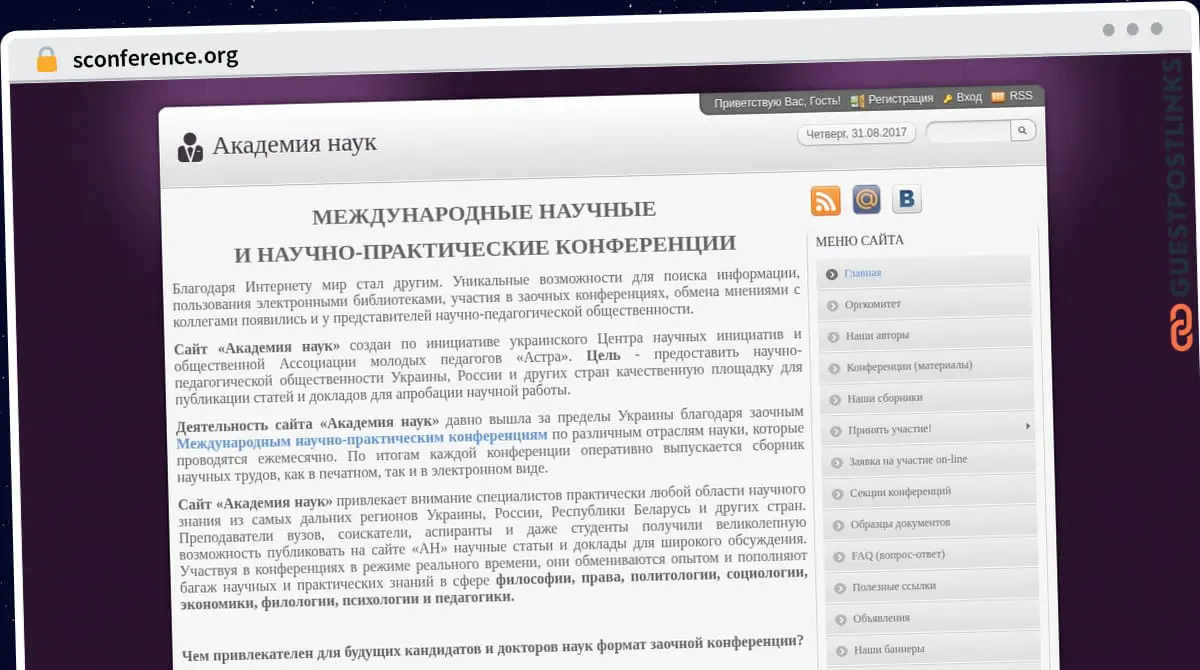This screenshot has height=670, width=1200.
Task: Click the orange RSS feed icon
Action: tap(825, 200)
